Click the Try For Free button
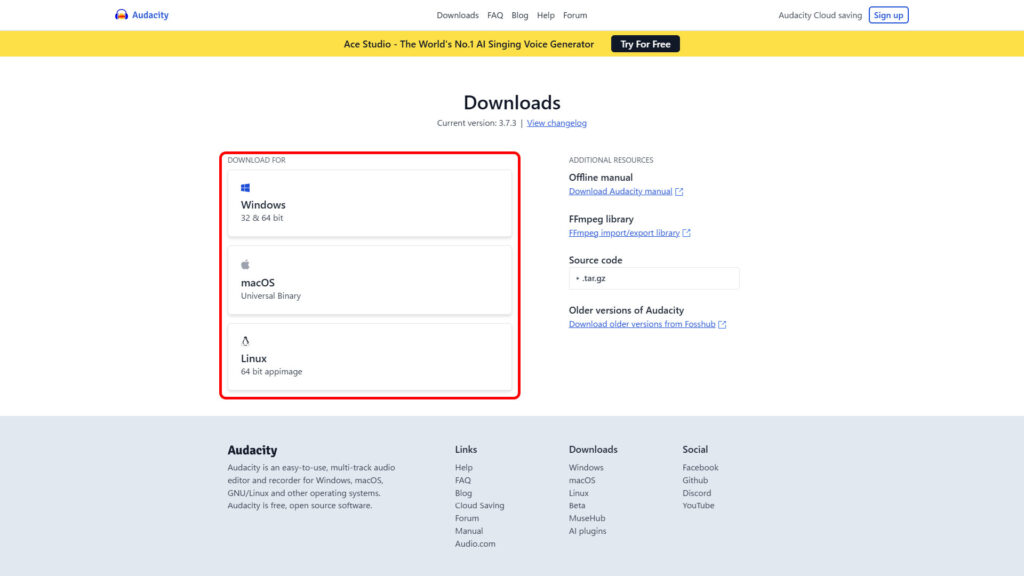This screenshot has width=1024, height=576. click(x=645, y=44)
